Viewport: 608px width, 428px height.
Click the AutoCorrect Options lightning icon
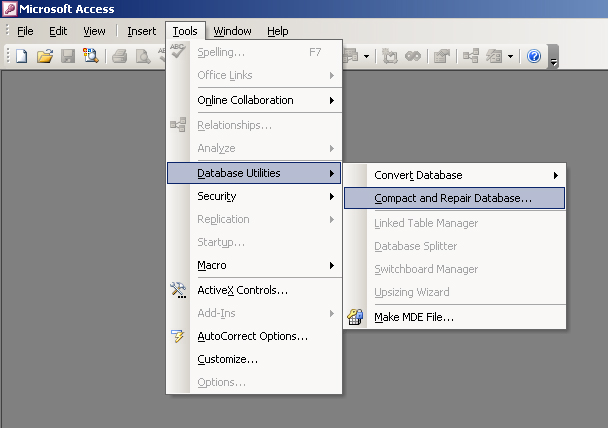[x=179, y=336]
